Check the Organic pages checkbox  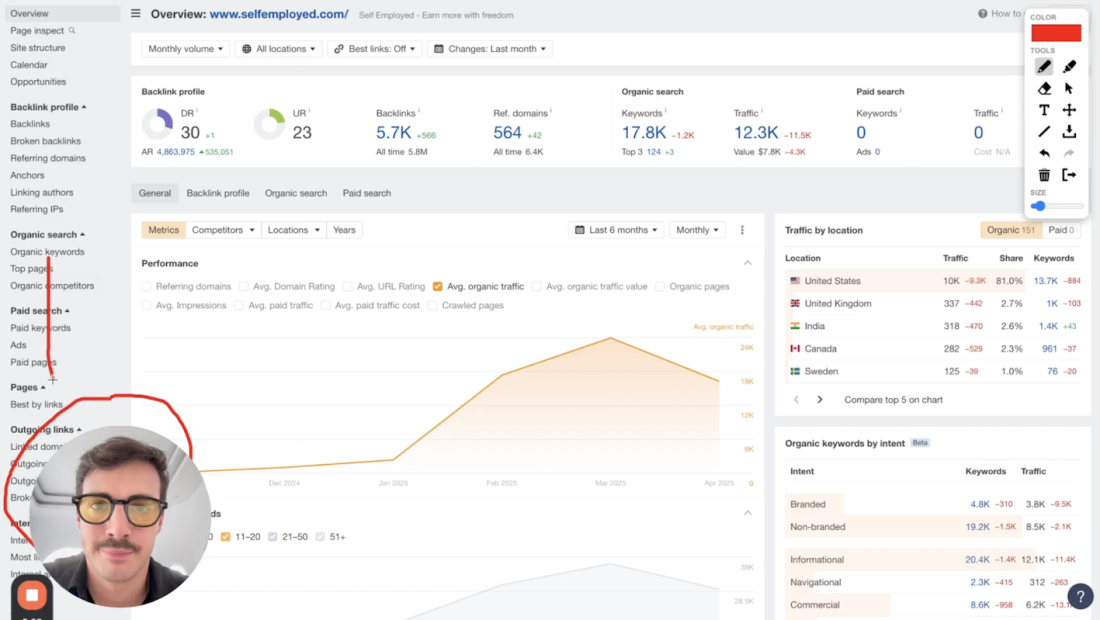click(x=660, y=286)
